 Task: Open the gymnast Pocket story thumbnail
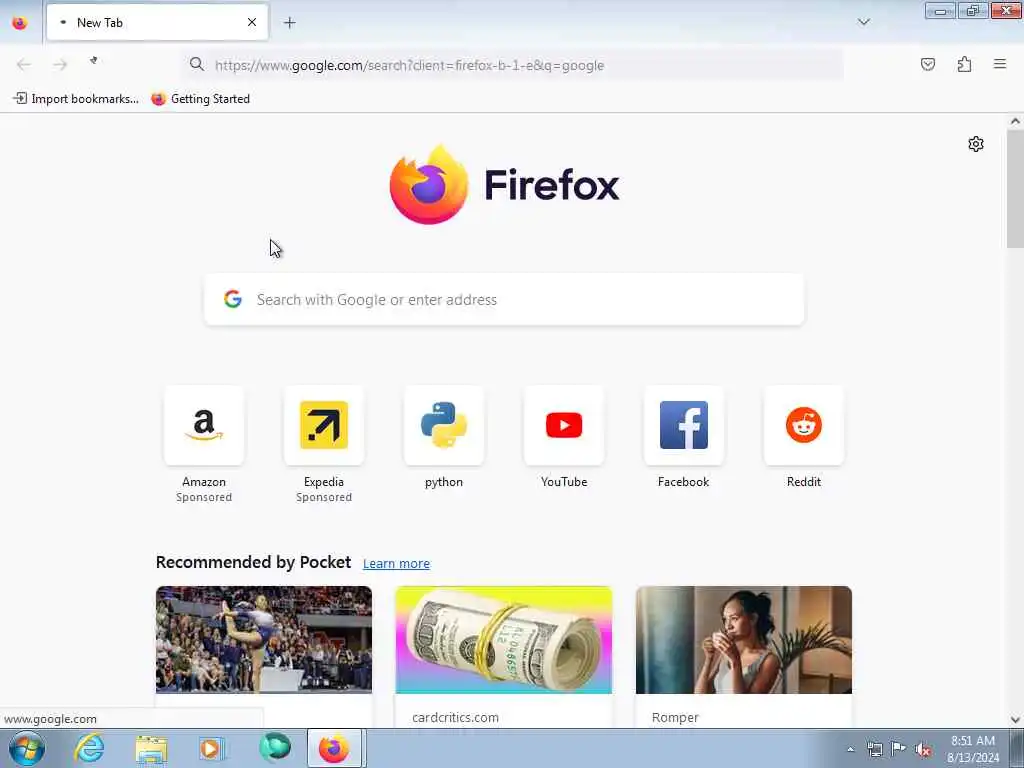click(264, 639)
